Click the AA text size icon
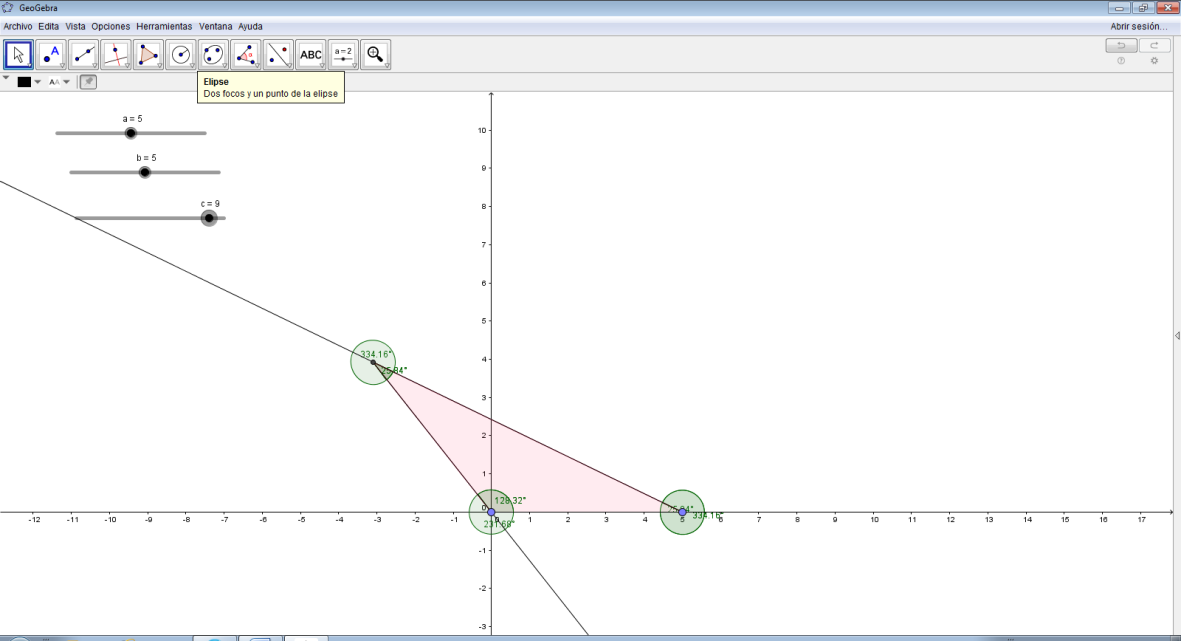Image resolution: width=1181 pixels, height=641 pixels. 54,82
